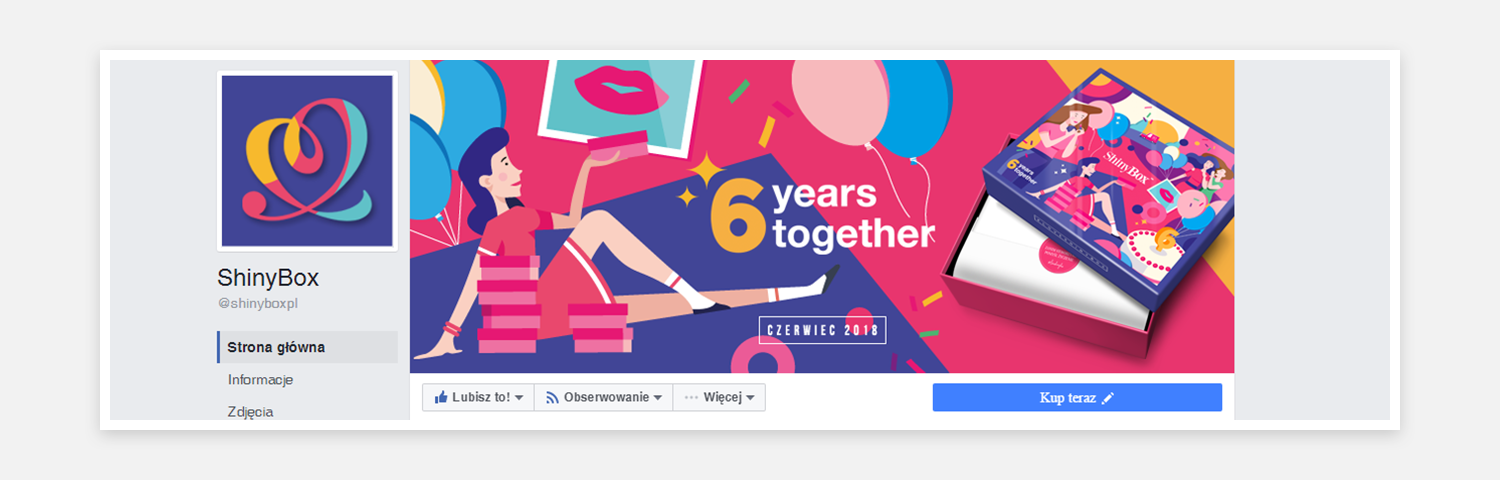Click the pencil icon on Kup teraz button
The width and height of the screenshot is (1500, 480).
(1107, 398)
